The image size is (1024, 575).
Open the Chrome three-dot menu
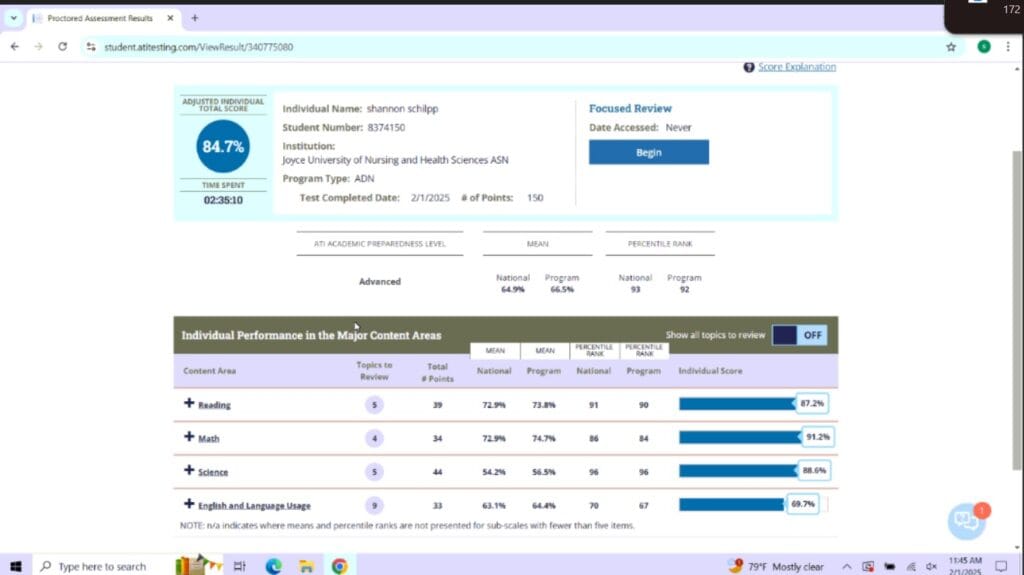point(1008,46)
